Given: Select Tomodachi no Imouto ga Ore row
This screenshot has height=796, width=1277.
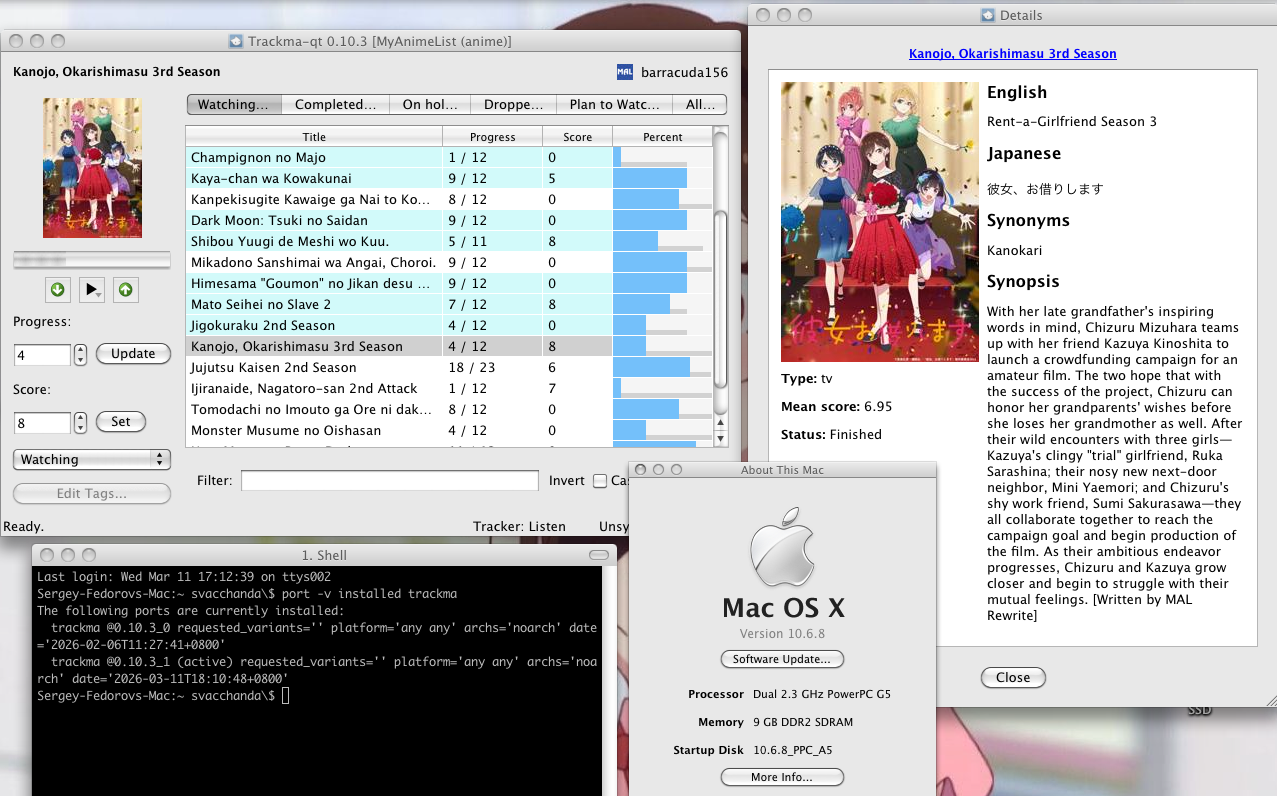Looking at the screenshot, I should [x=449, y=409].
